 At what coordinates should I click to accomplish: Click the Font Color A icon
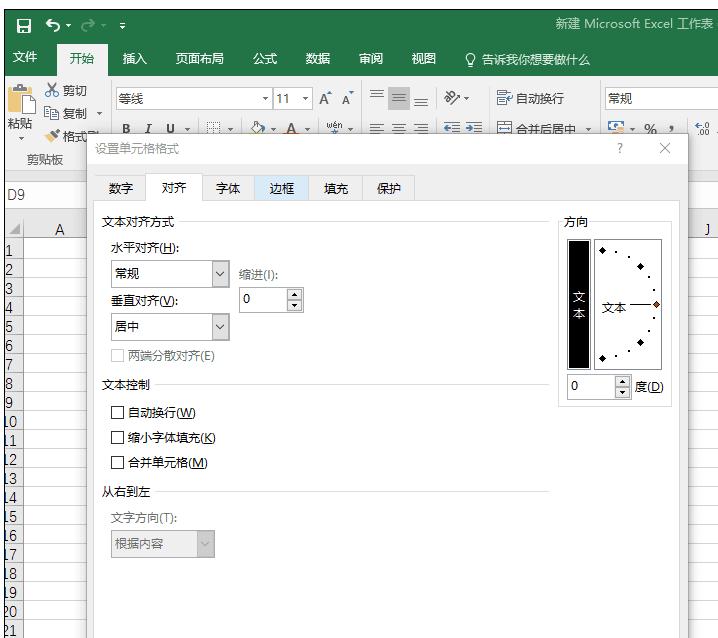pyautogui.click(x=291, y=128)
